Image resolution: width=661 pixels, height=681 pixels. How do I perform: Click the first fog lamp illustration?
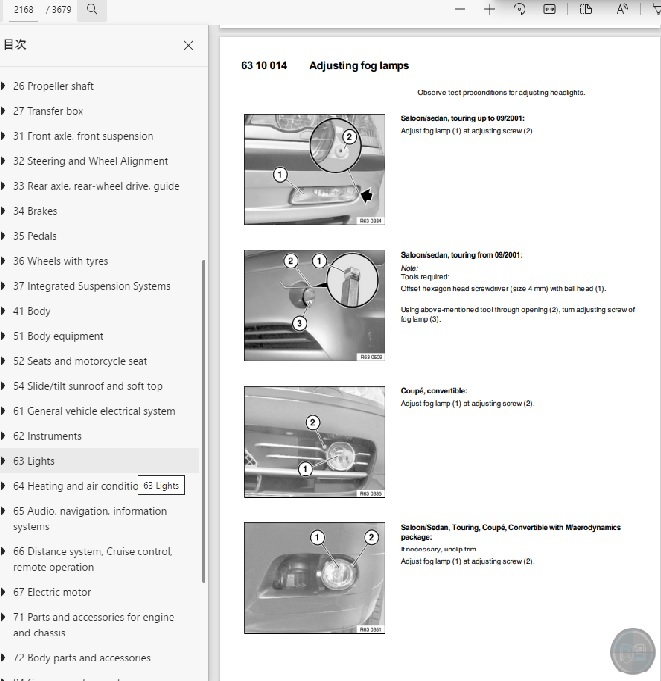point(314,169)
